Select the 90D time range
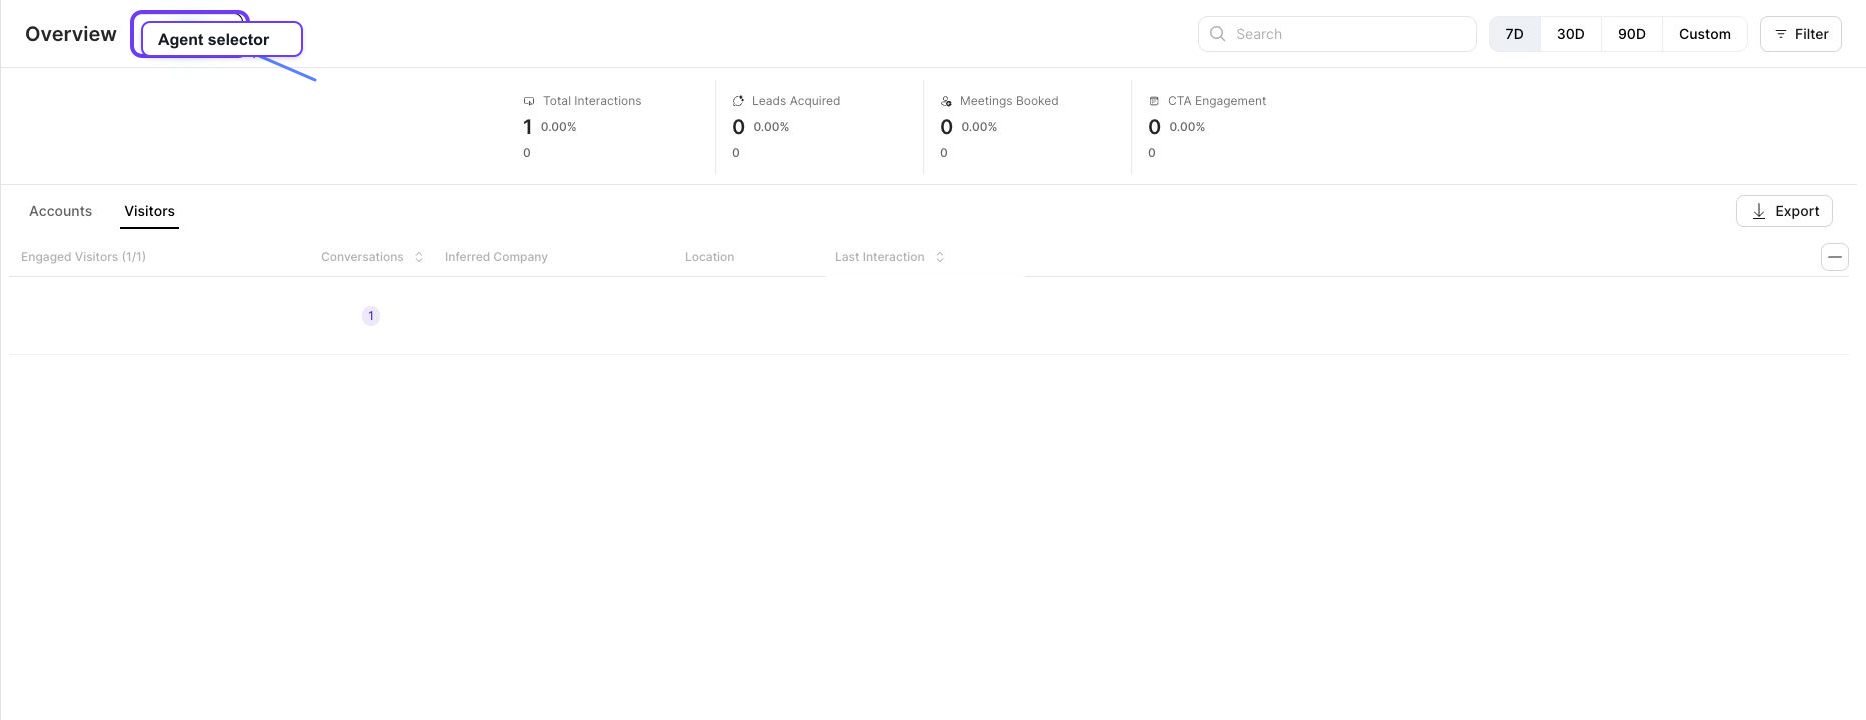The image size is (1866, 720). (x=1632, y=34)
